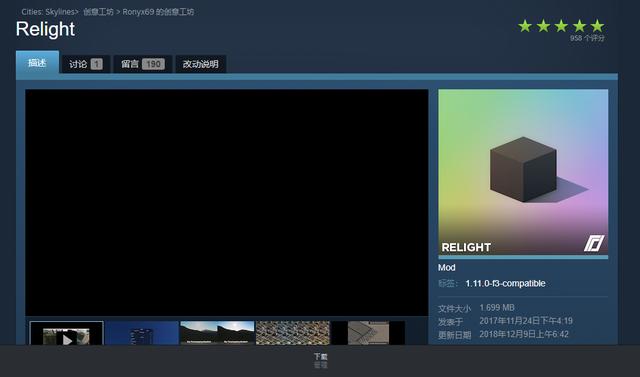Play the video thumbnail with play icon
The width and height of the screenshot is (640, 377).
coord(67,333)
